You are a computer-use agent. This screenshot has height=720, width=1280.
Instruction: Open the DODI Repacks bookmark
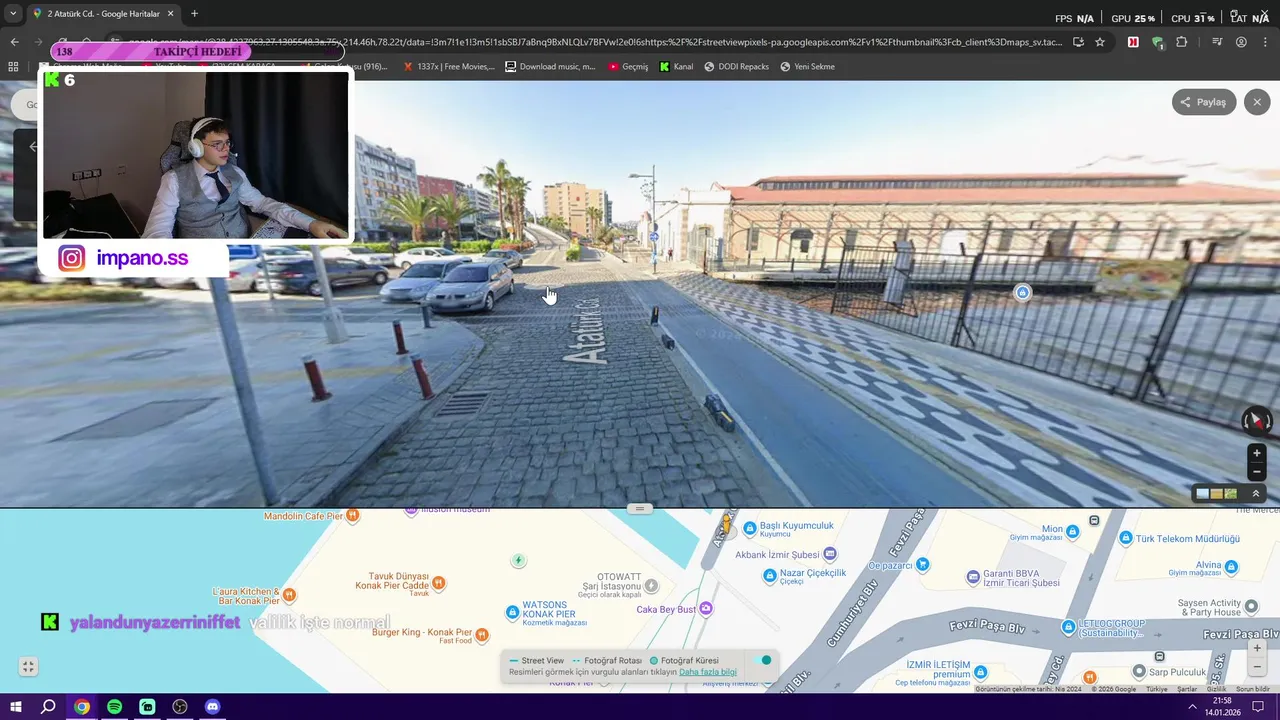(x=736, y=67)
